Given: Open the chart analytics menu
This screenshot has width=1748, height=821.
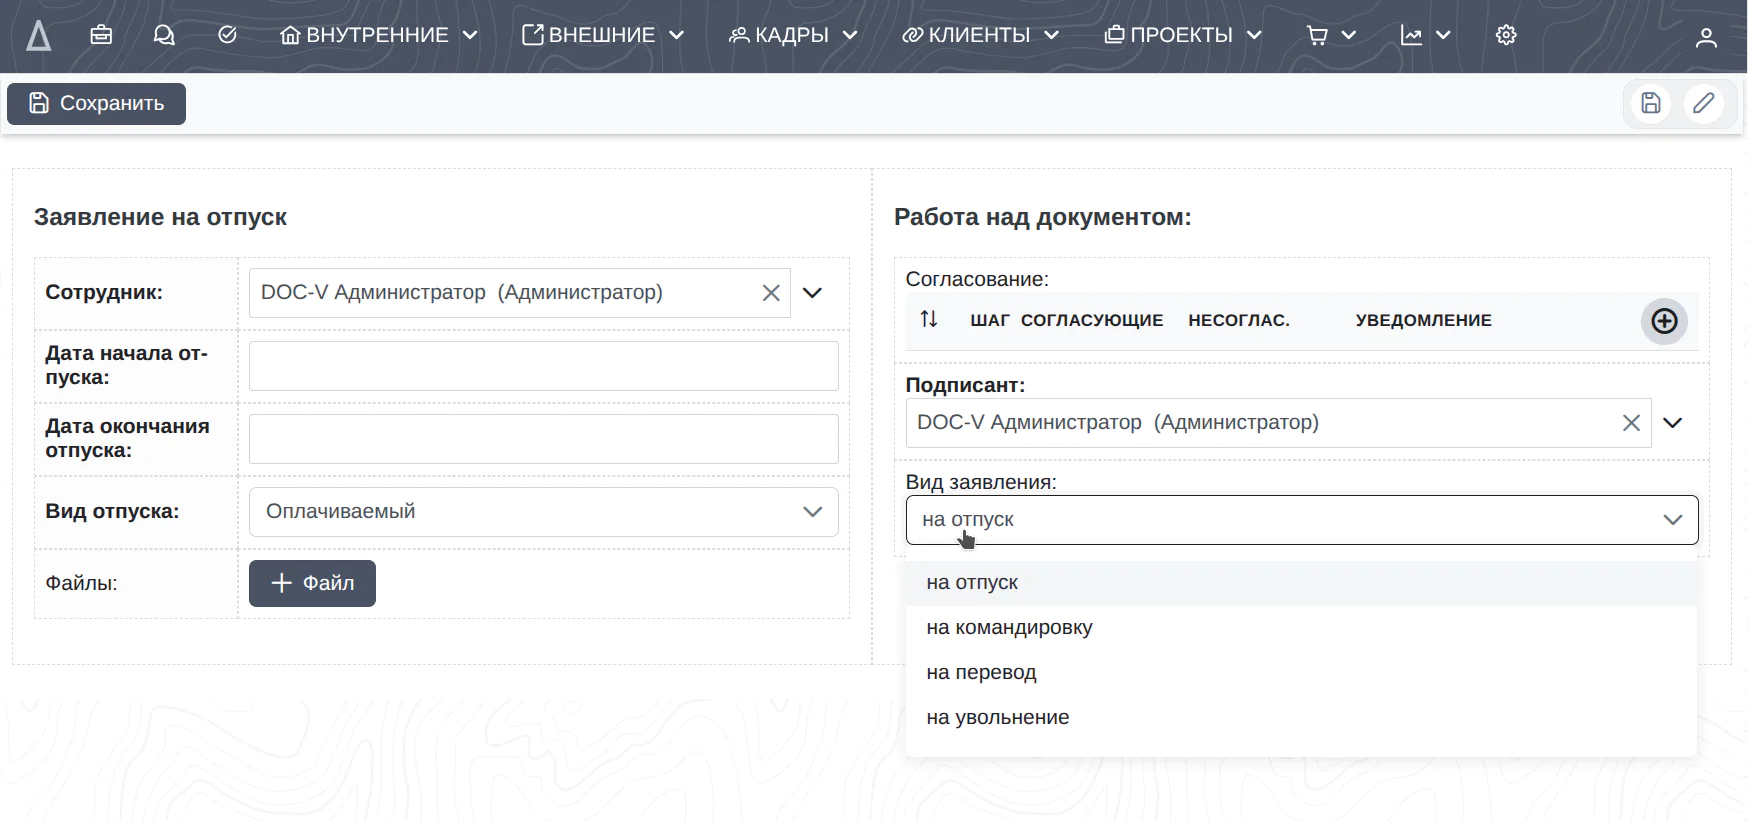Looking at the screenshot, I should pos(1425,35).
